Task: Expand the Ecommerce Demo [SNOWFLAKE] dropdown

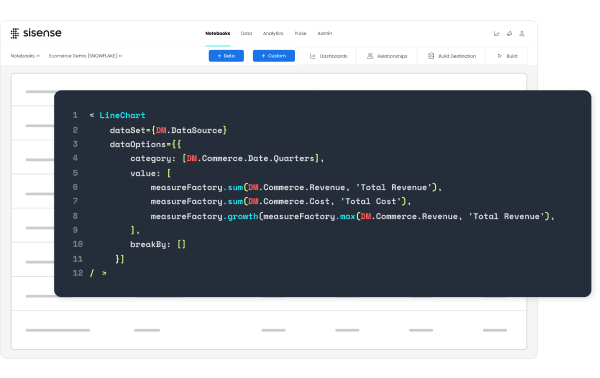Action: pyautogui.click(x=120, y=56)
